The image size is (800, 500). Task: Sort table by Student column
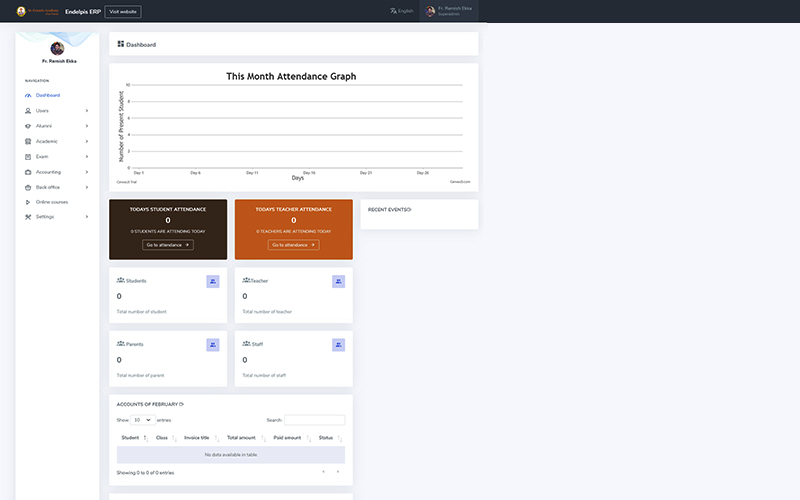click(134, 438)
